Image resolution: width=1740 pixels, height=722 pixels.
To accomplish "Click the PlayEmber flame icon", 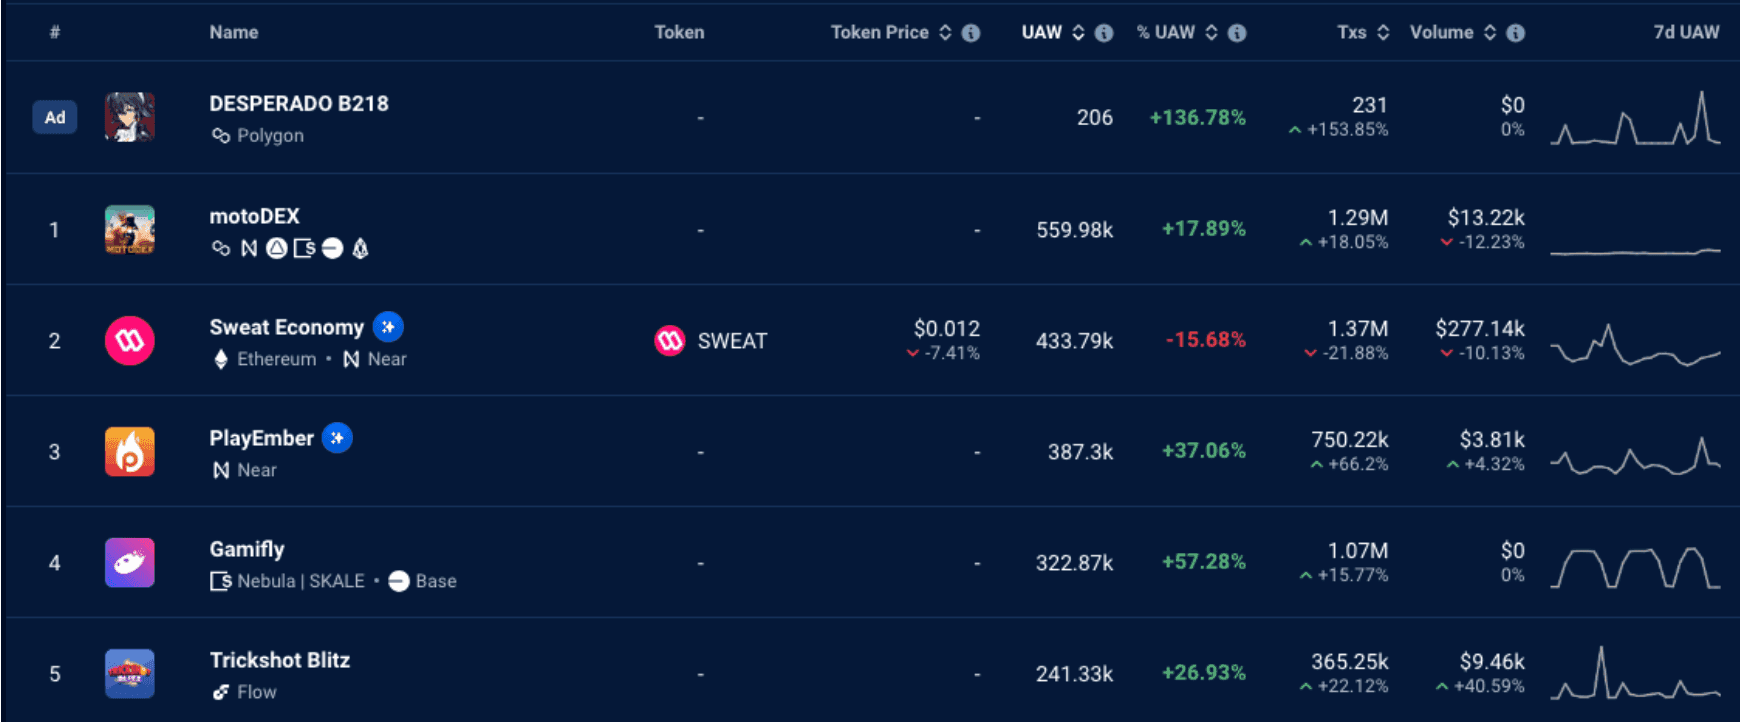I will pos(130,452).
